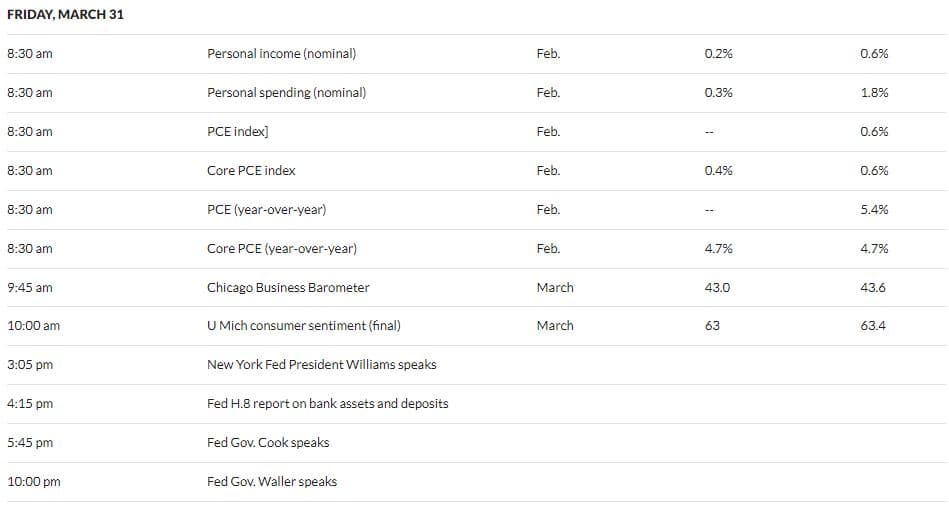949x507 pixels.
Task: Select the 43.0 Chicago Barometer value
Action: (718, 288)
